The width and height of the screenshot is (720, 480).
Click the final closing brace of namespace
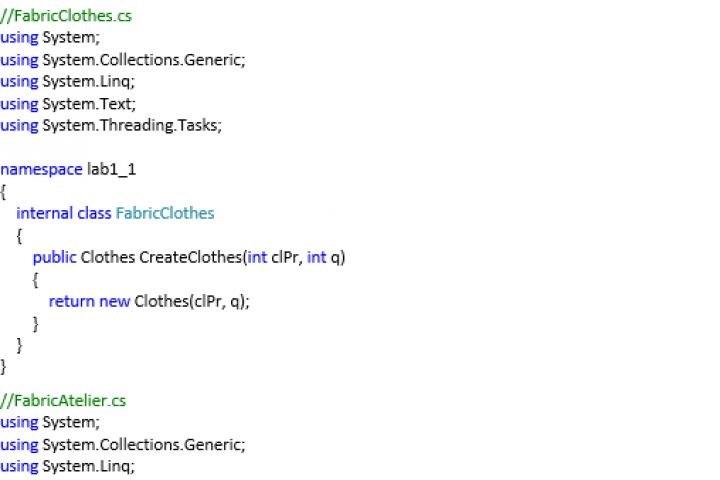click(x=4, y=367)
